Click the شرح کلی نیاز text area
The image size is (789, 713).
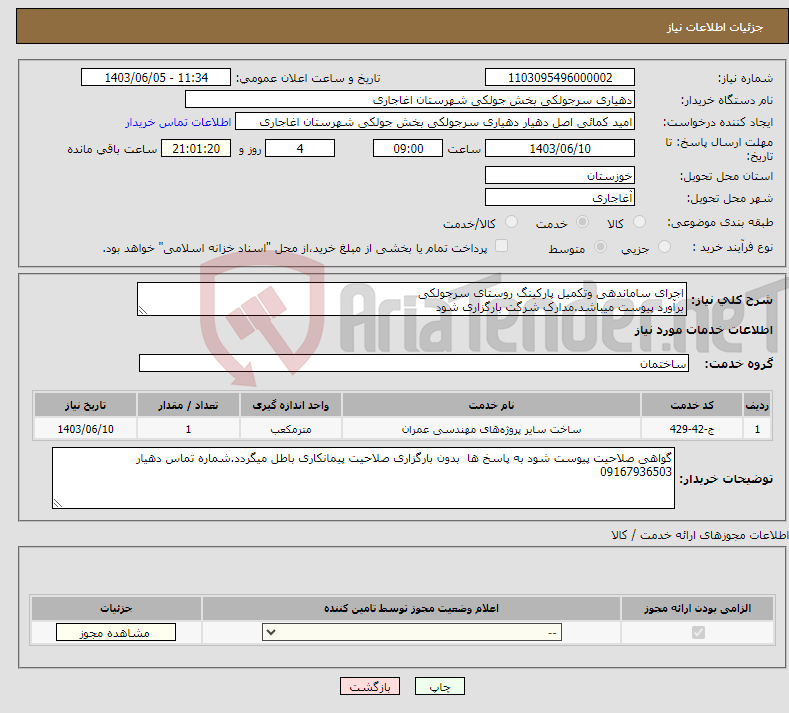coord(412,299)
